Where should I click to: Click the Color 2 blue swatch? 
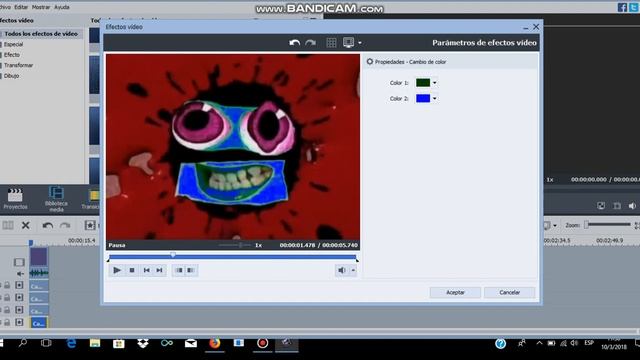[x=423, y=98]
